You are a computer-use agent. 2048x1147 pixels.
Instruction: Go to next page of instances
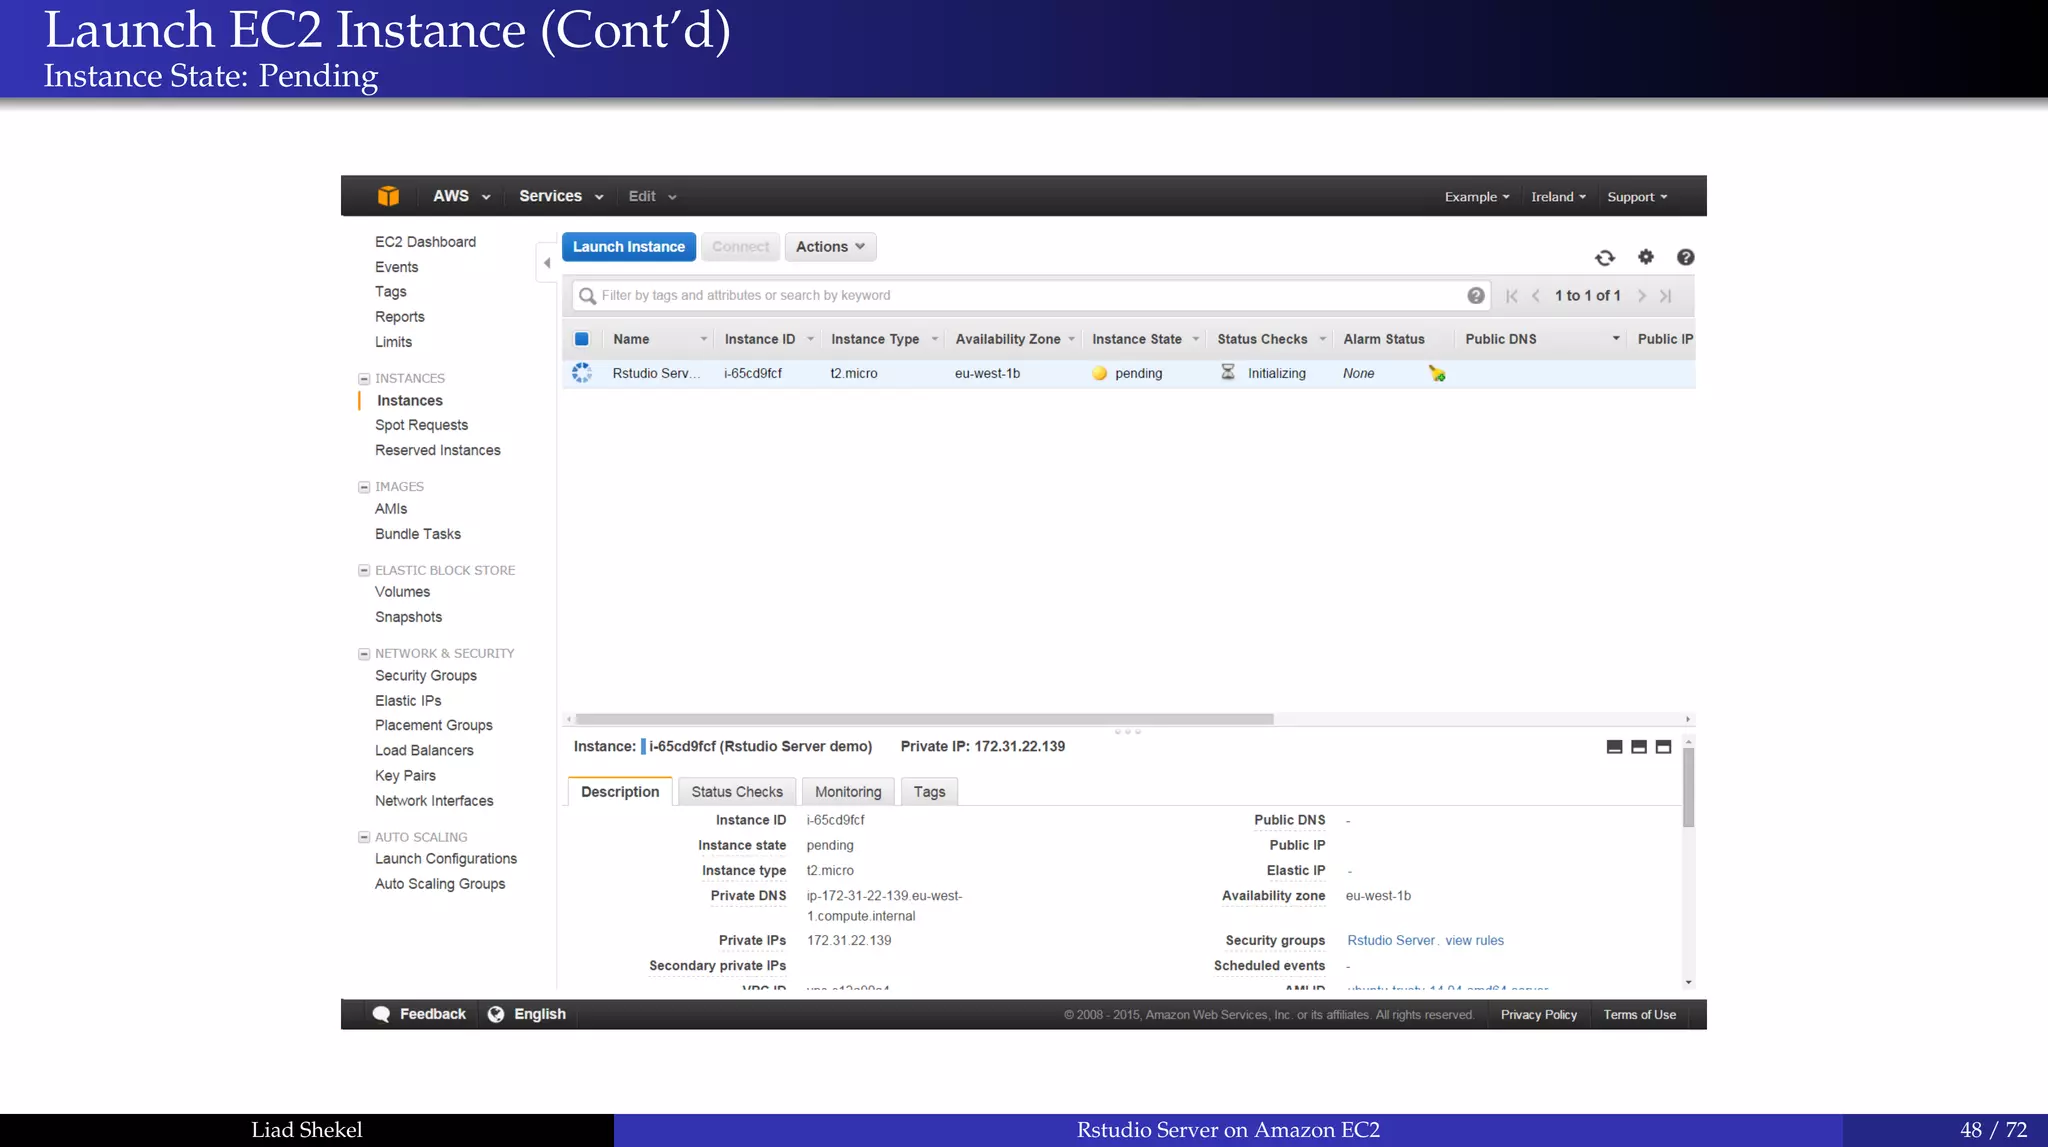pyautogui.click(x=1641, y=296)
